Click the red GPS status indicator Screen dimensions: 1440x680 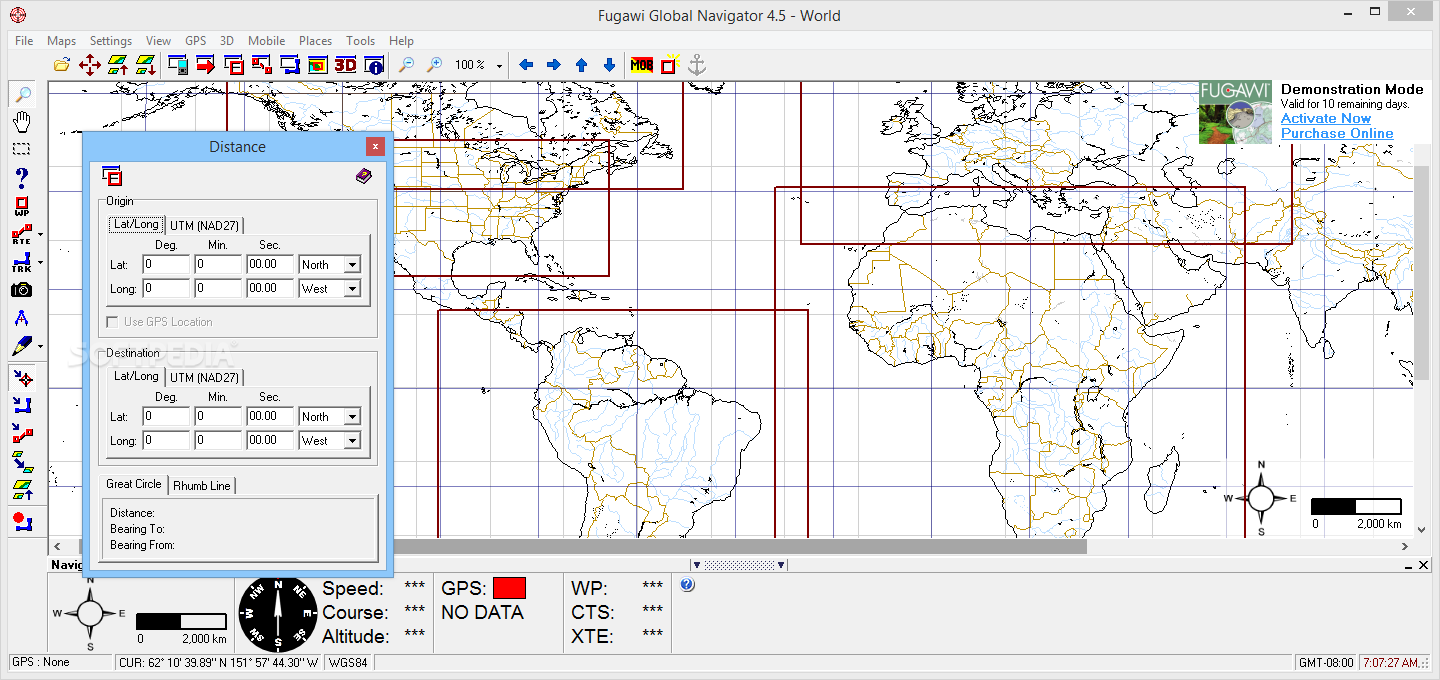tap(509, 588)
